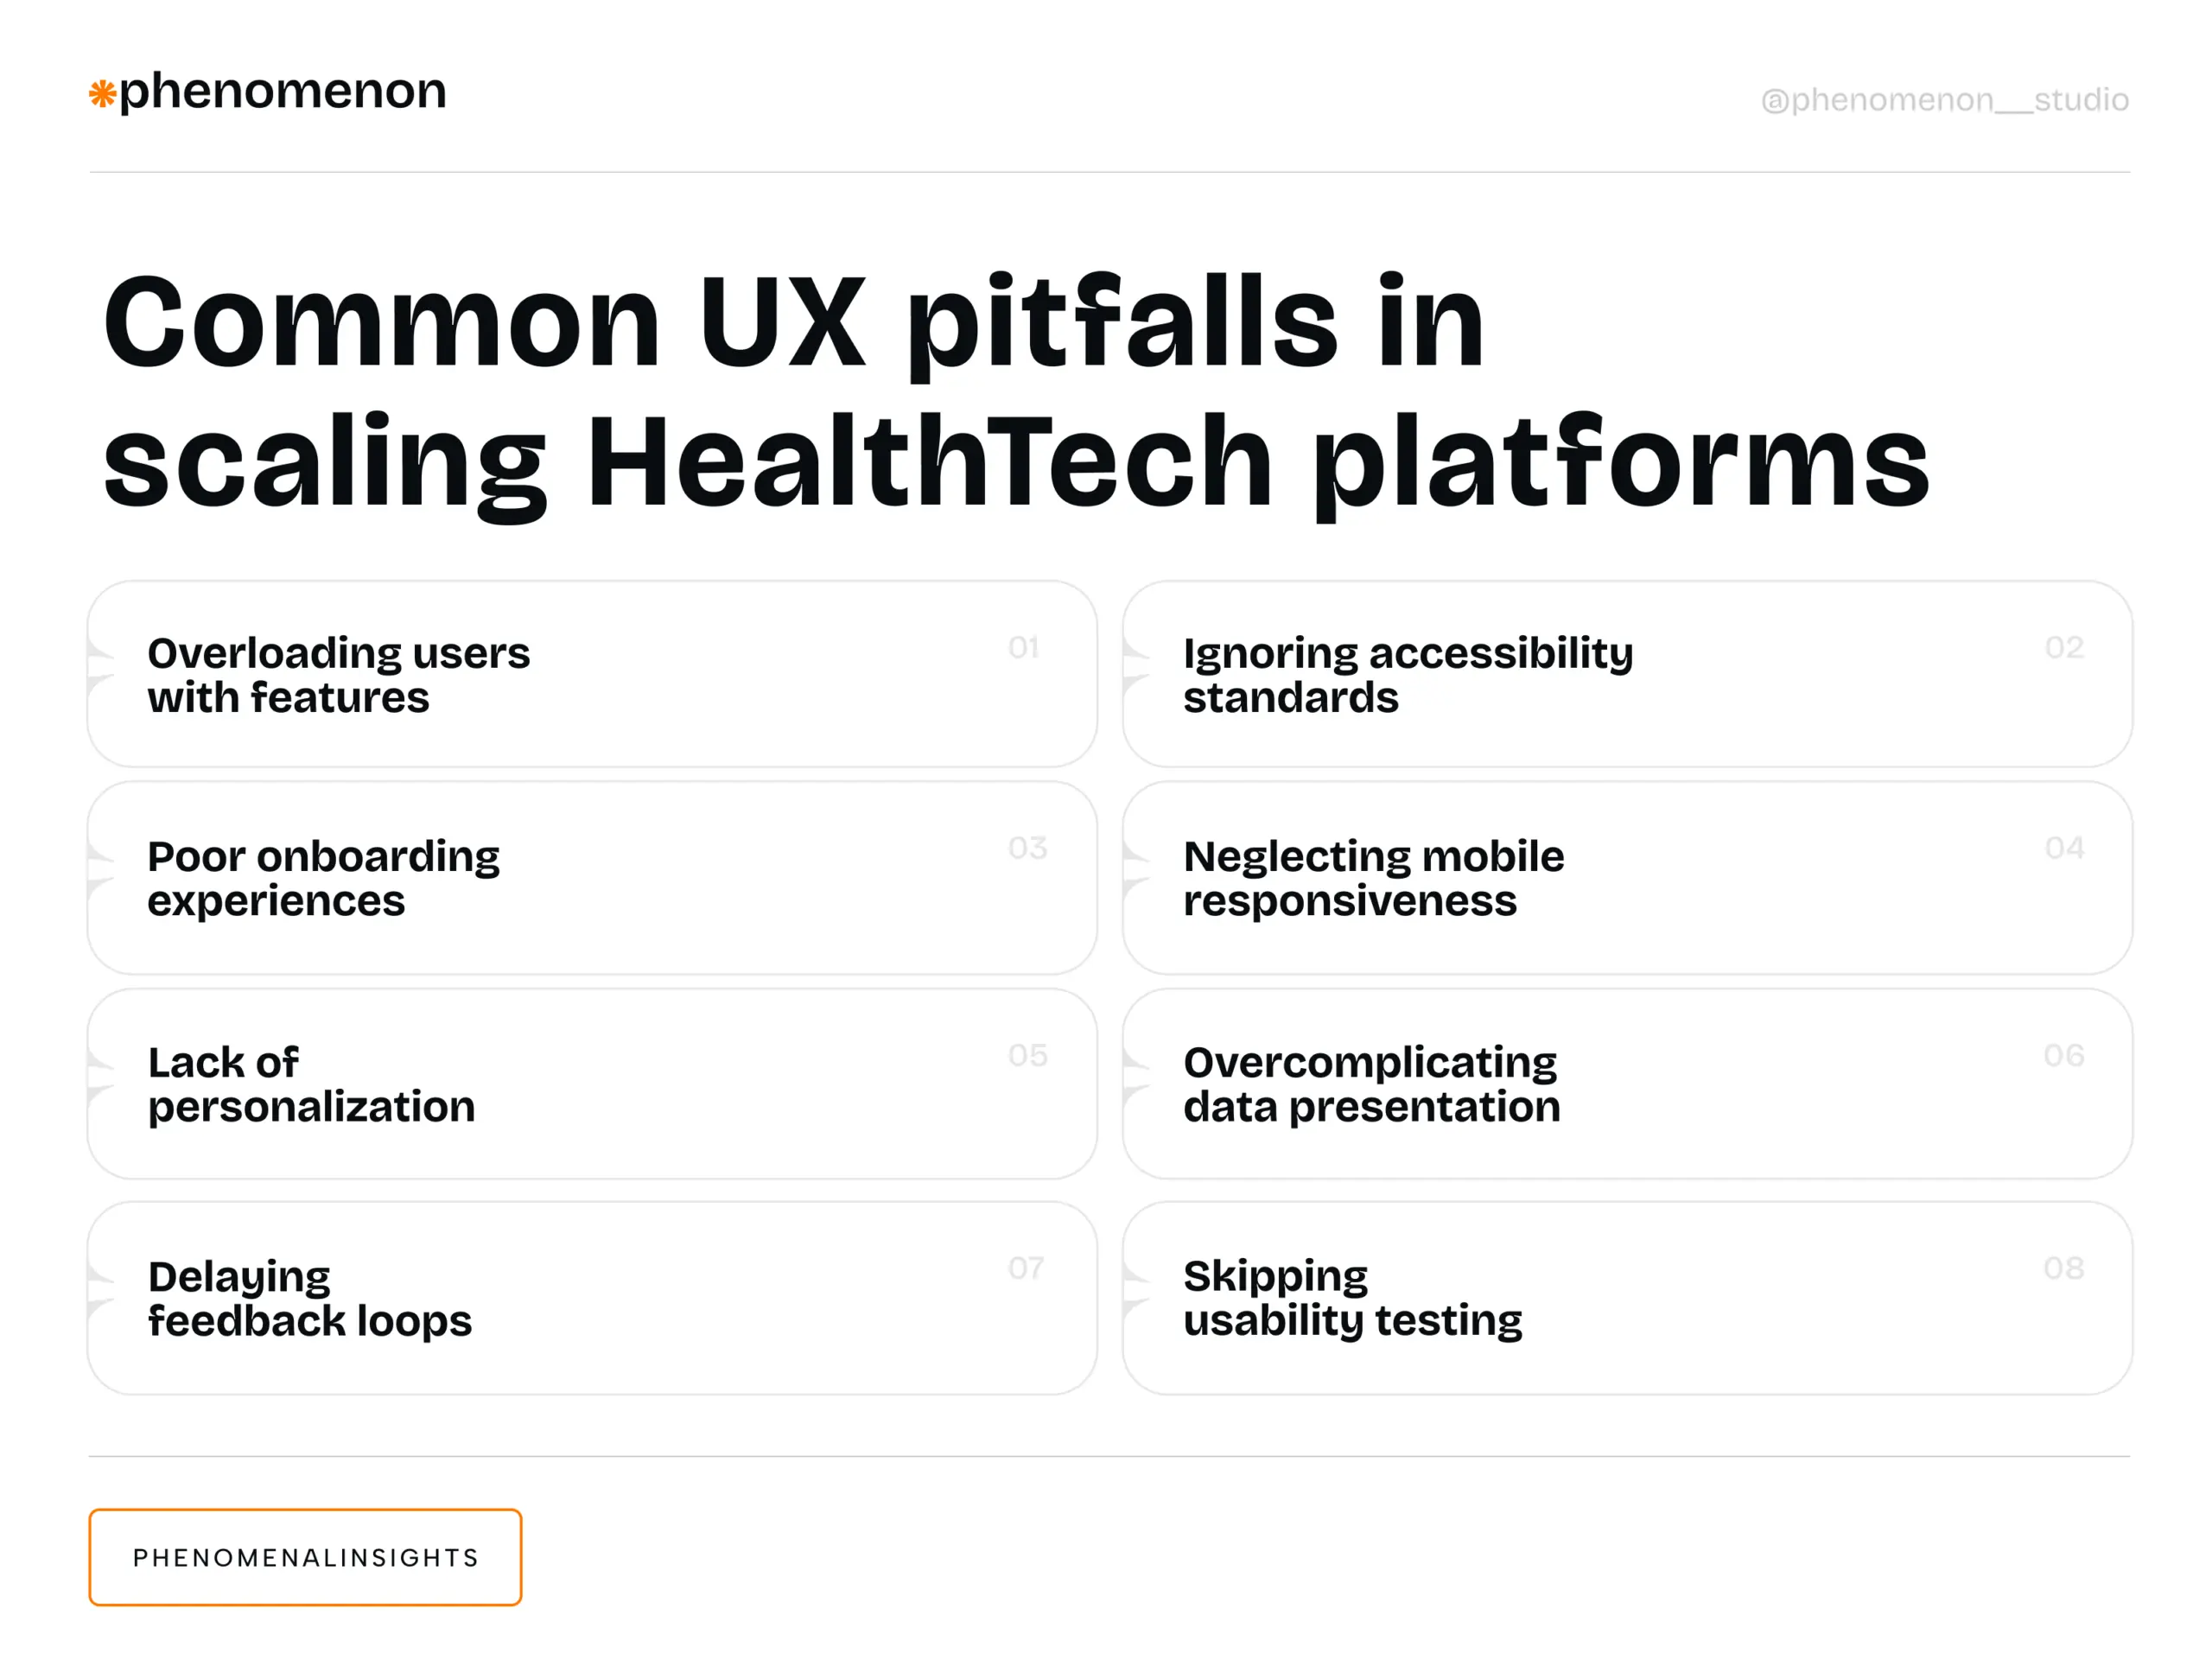Click the "Delaying feedback loops" text

point(309,1298)
